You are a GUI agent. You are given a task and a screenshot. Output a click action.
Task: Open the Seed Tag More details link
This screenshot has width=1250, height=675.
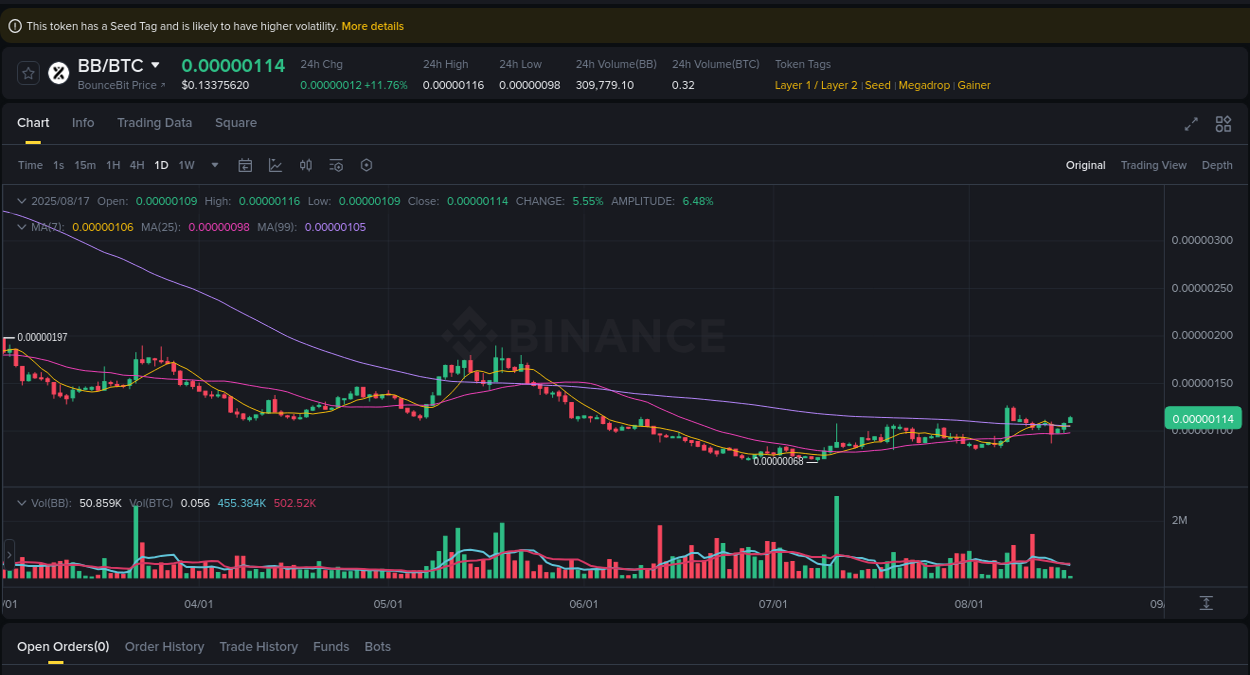(372, 26)
